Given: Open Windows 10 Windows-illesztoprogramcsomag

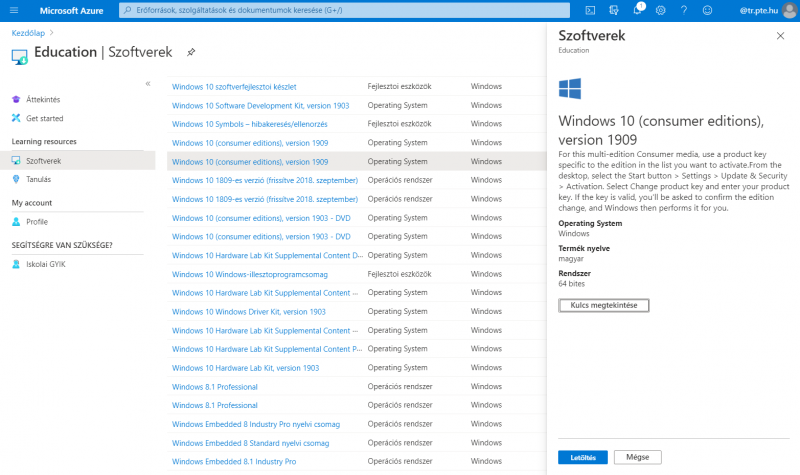Looking at the screenshot, I should (x=249, y=274).
